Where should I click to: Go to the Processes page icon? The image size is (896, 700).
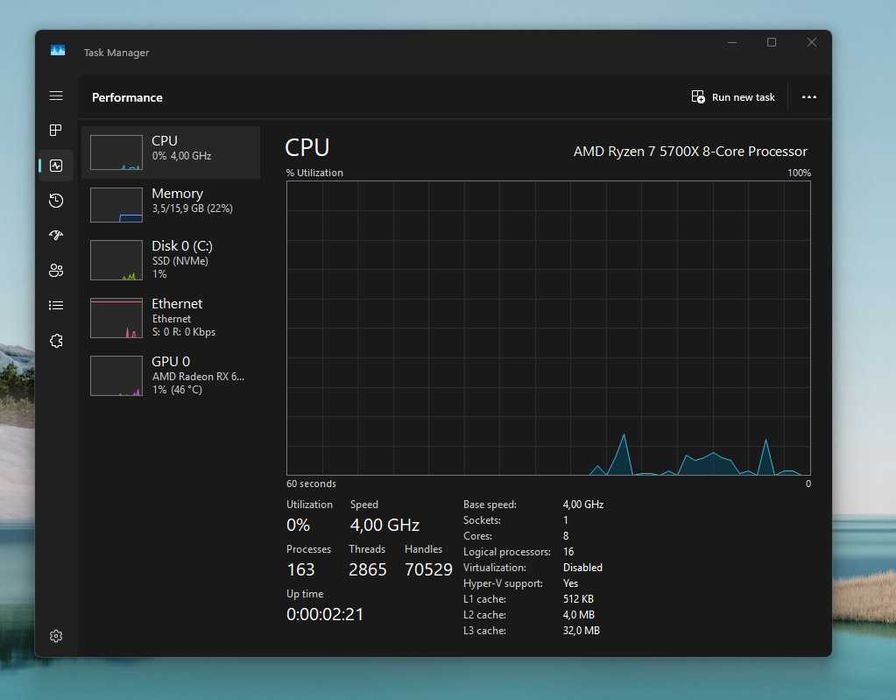(x=56, y=130)
